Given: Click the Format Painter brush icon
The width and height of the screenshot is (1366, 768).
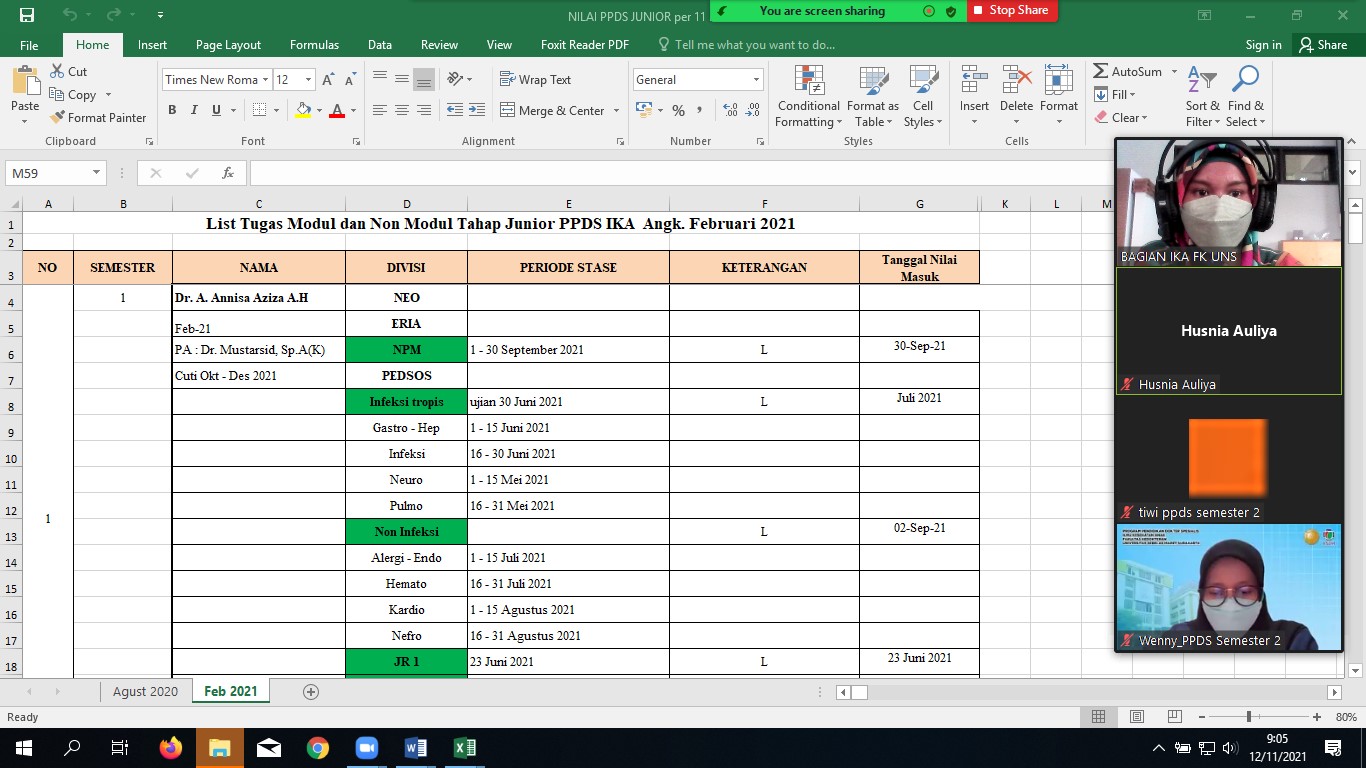Looking at the screenshot, I should [58, 118].
